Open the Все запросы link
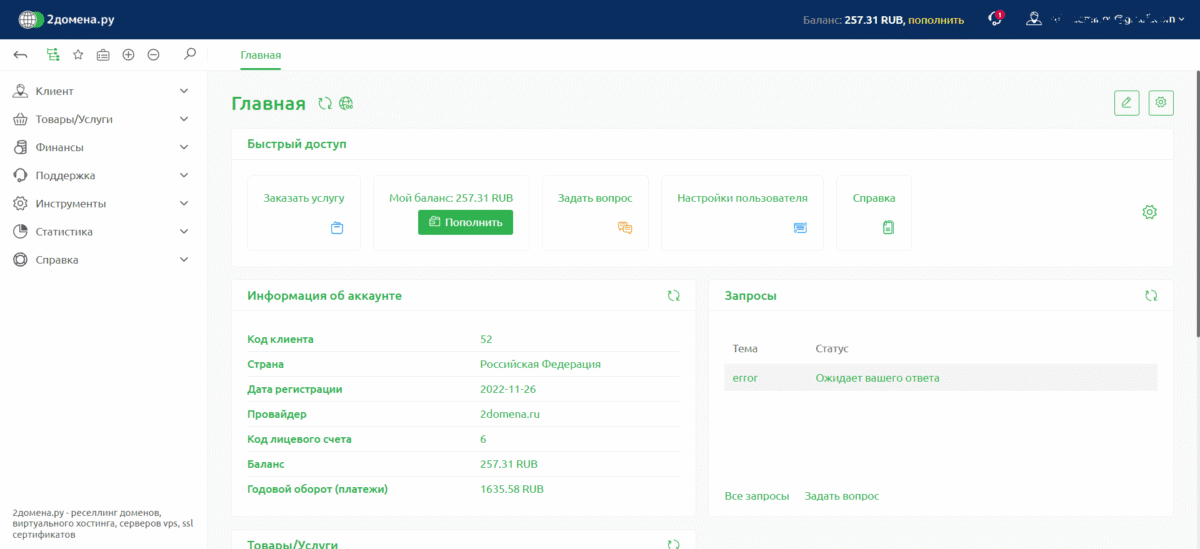1200x549 pixels. coord(756,496)
